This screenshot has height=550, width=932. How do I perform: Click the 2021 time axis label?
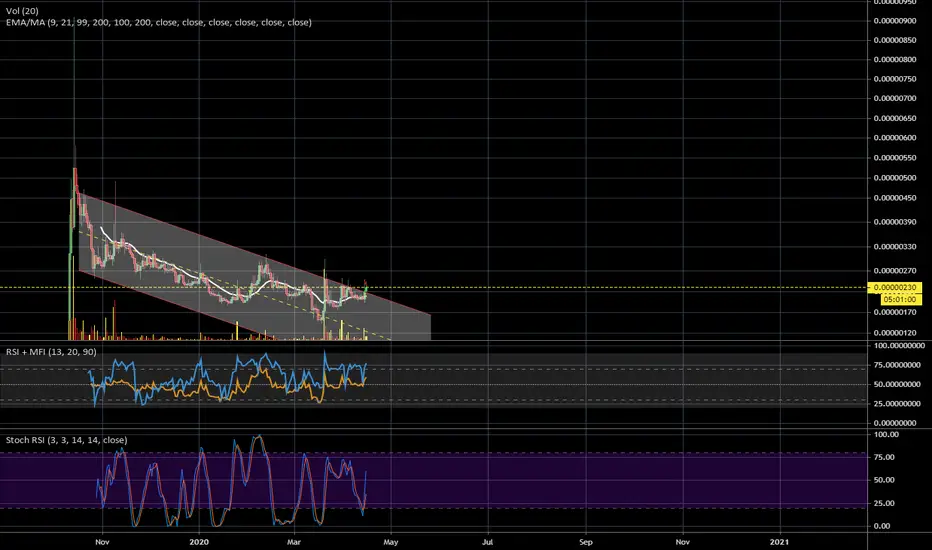pyautogui.click(x=779, y=542)
